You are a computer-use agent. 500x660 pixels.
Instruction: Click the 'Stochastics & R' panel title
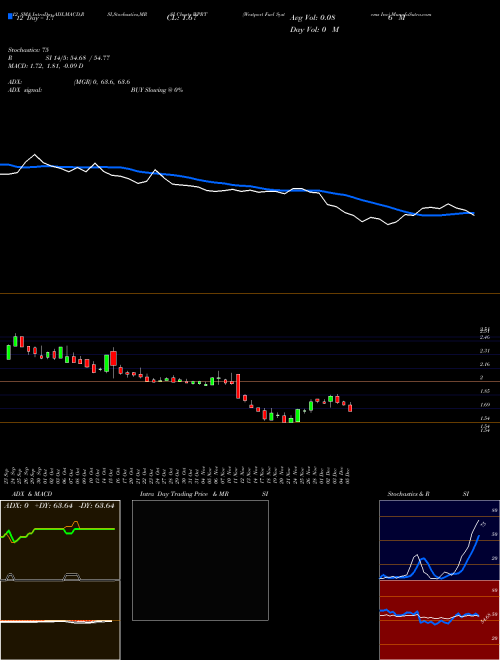coord(409,494)
